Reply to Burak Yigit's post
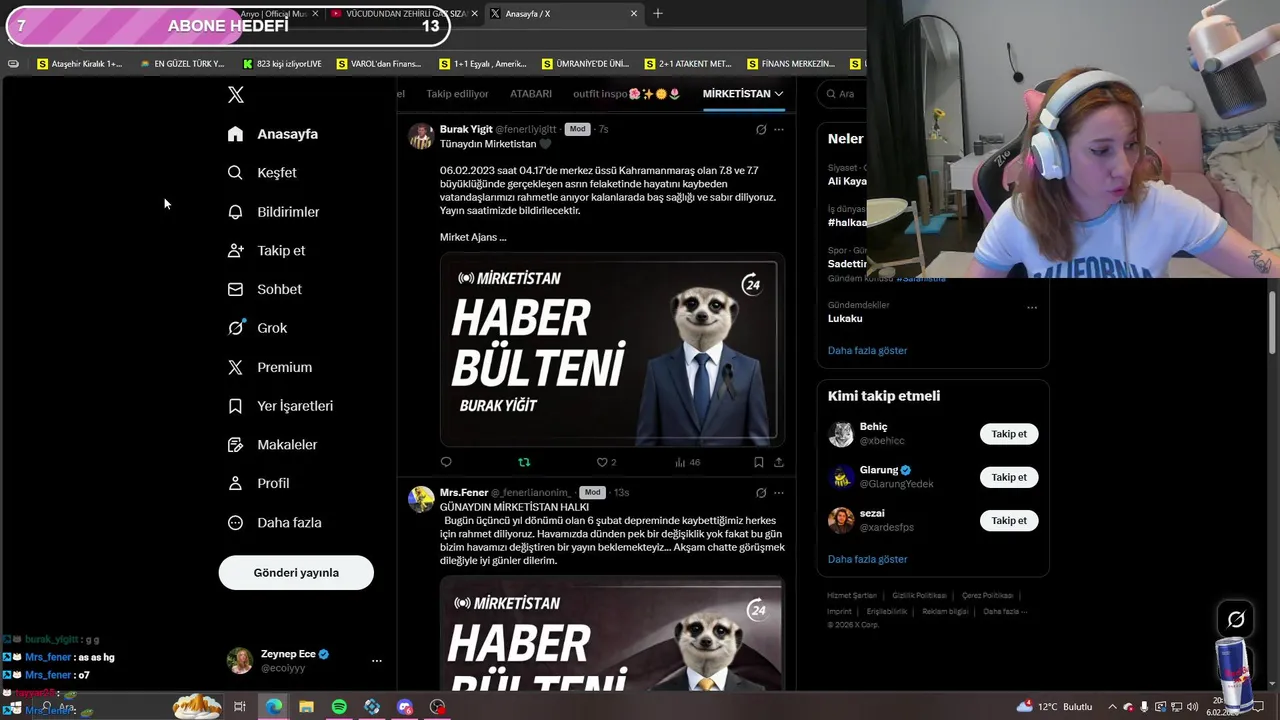Viewport: 1280px width, 720px height. [x=446, y=462]
